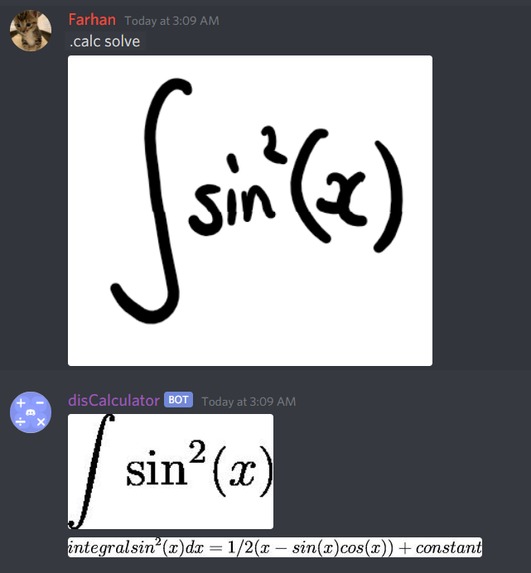
Task: Click the "+ constant" part of solution
Action: point(440,548)
